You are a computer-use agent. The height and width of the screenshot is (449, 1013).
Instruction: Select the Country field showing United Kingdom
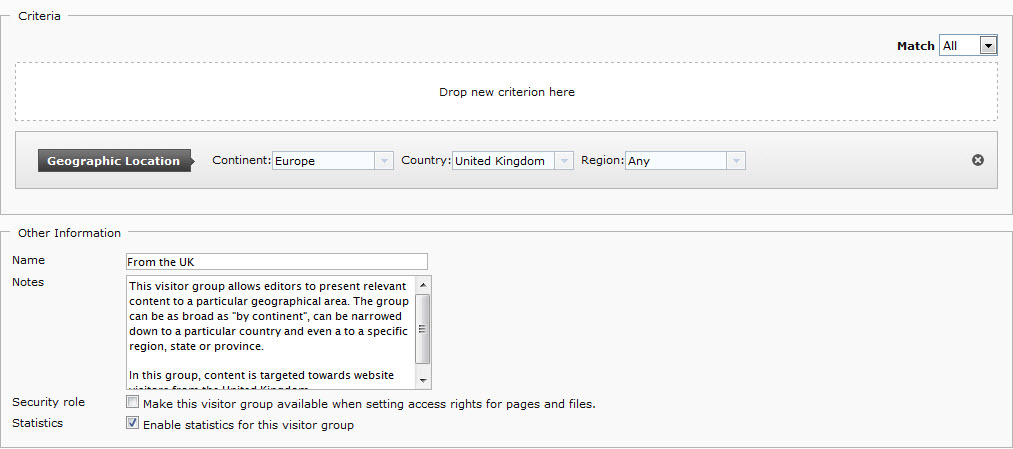click(502, 161)
